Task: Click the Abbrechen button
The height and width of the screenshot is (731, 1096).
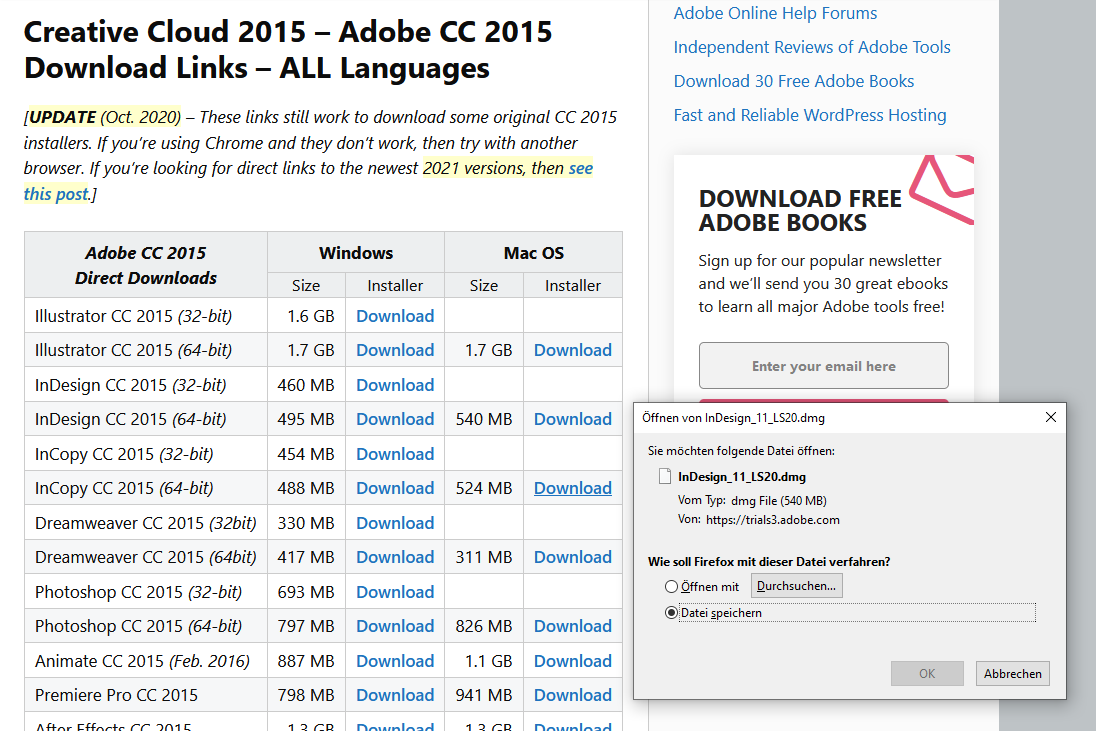Action: pos(1012,673)
